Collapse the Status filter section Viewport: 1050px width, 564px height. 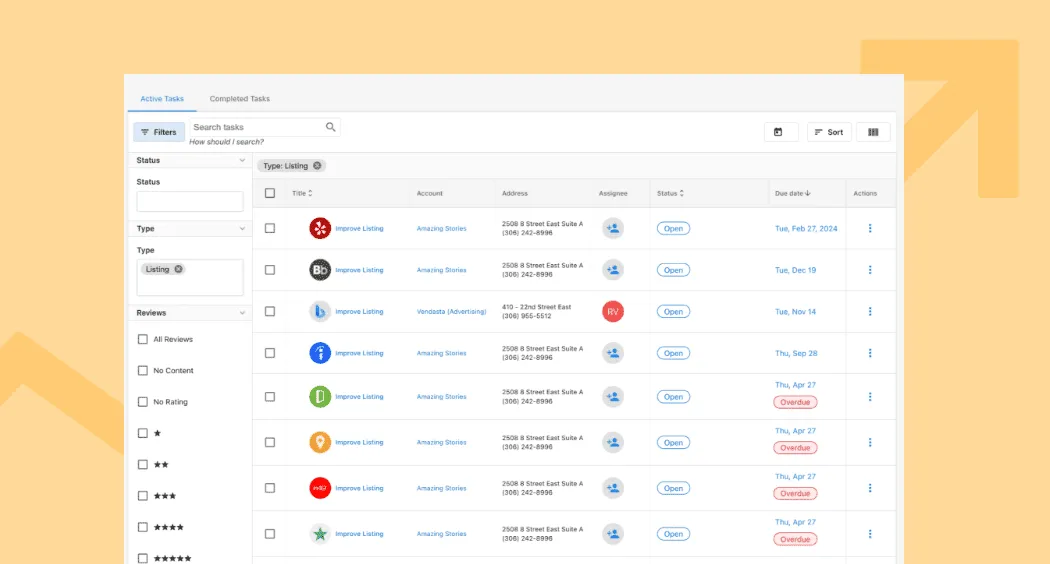point(242,160)
